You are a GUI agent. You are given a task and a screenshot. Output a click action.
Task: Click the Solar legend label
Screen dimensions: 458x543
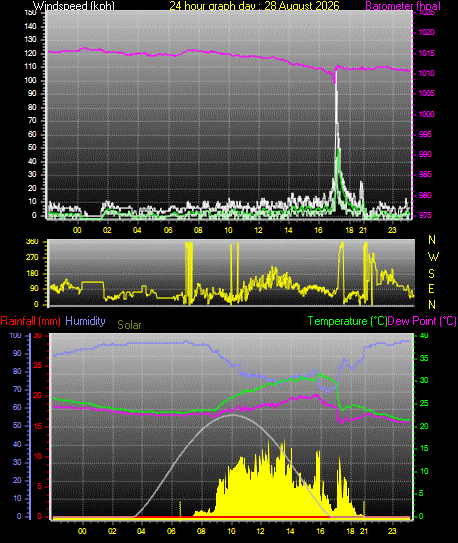(x=129, y=325)
